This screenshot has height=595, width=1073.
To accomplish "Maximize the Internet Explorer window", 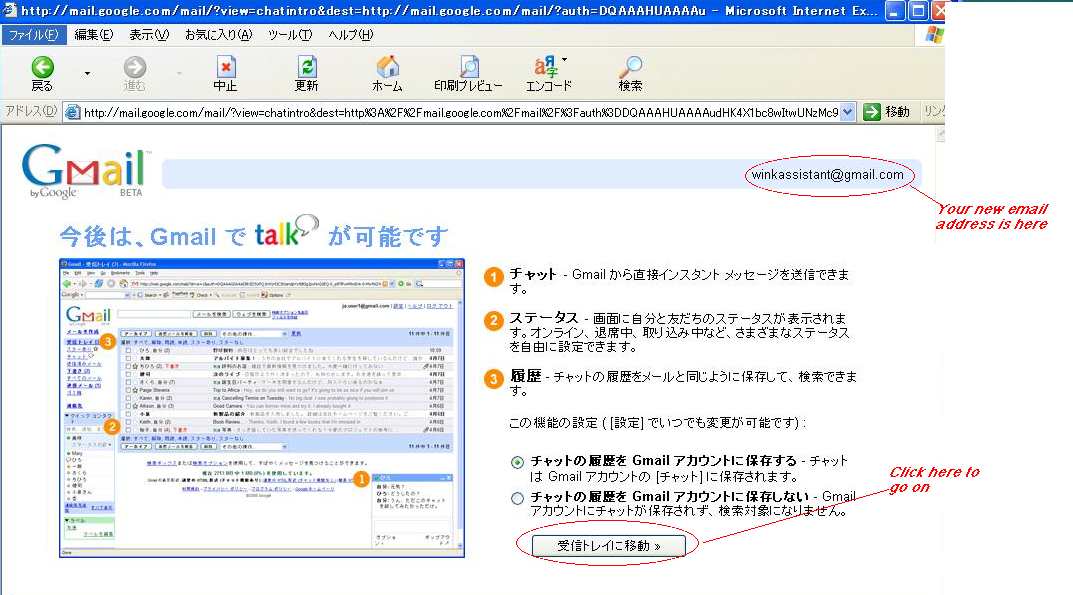I will (918, 10).
